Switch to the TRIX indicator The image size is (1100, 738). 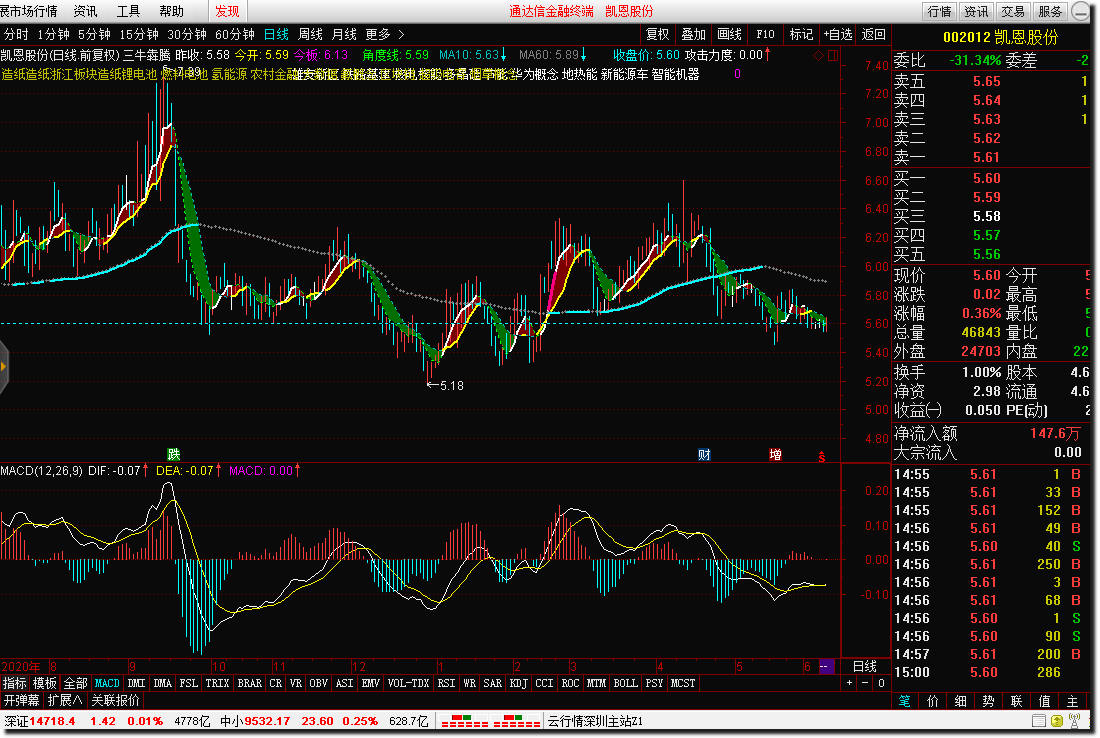tap(217, 683)
